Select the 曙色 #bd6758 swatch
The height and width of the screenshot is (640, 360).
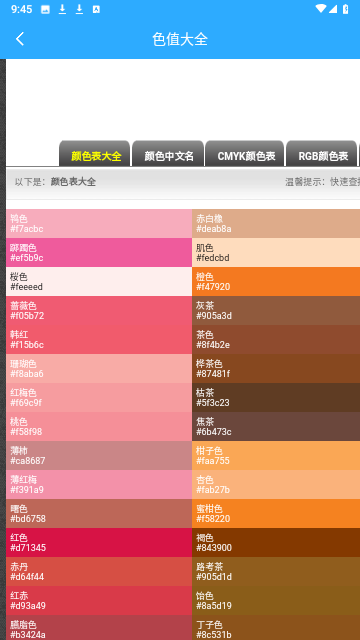pos(99,513)
